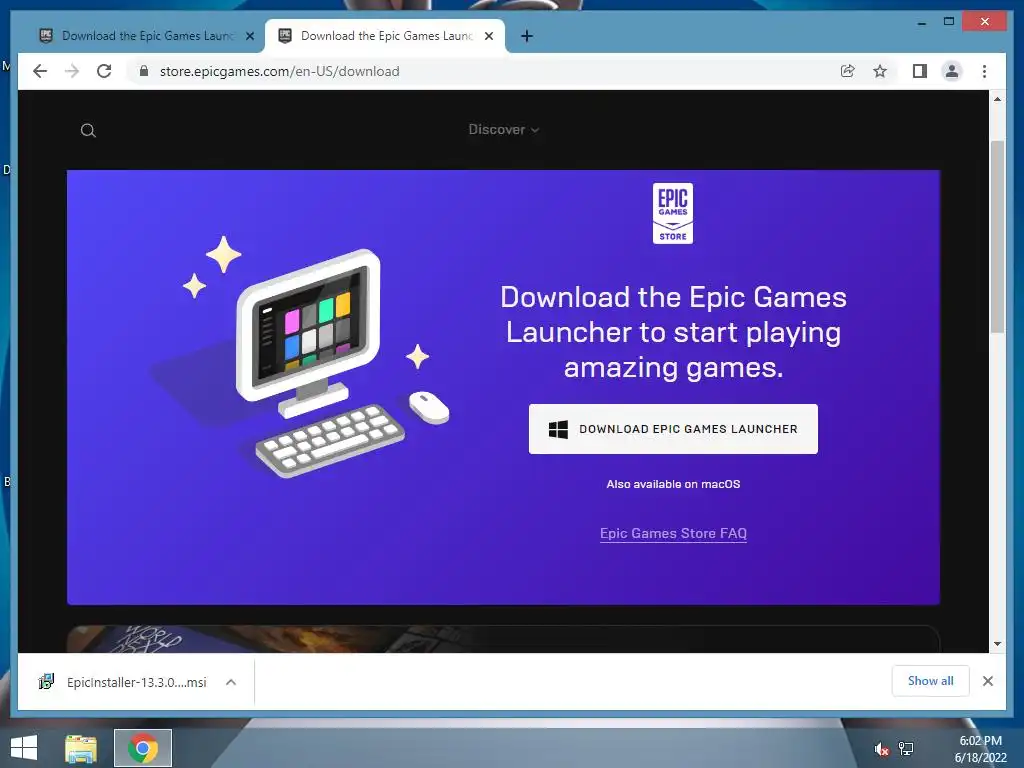Click the Chrome taskbar icon
Screen dimensions: 1024x768
coord(143,748)
